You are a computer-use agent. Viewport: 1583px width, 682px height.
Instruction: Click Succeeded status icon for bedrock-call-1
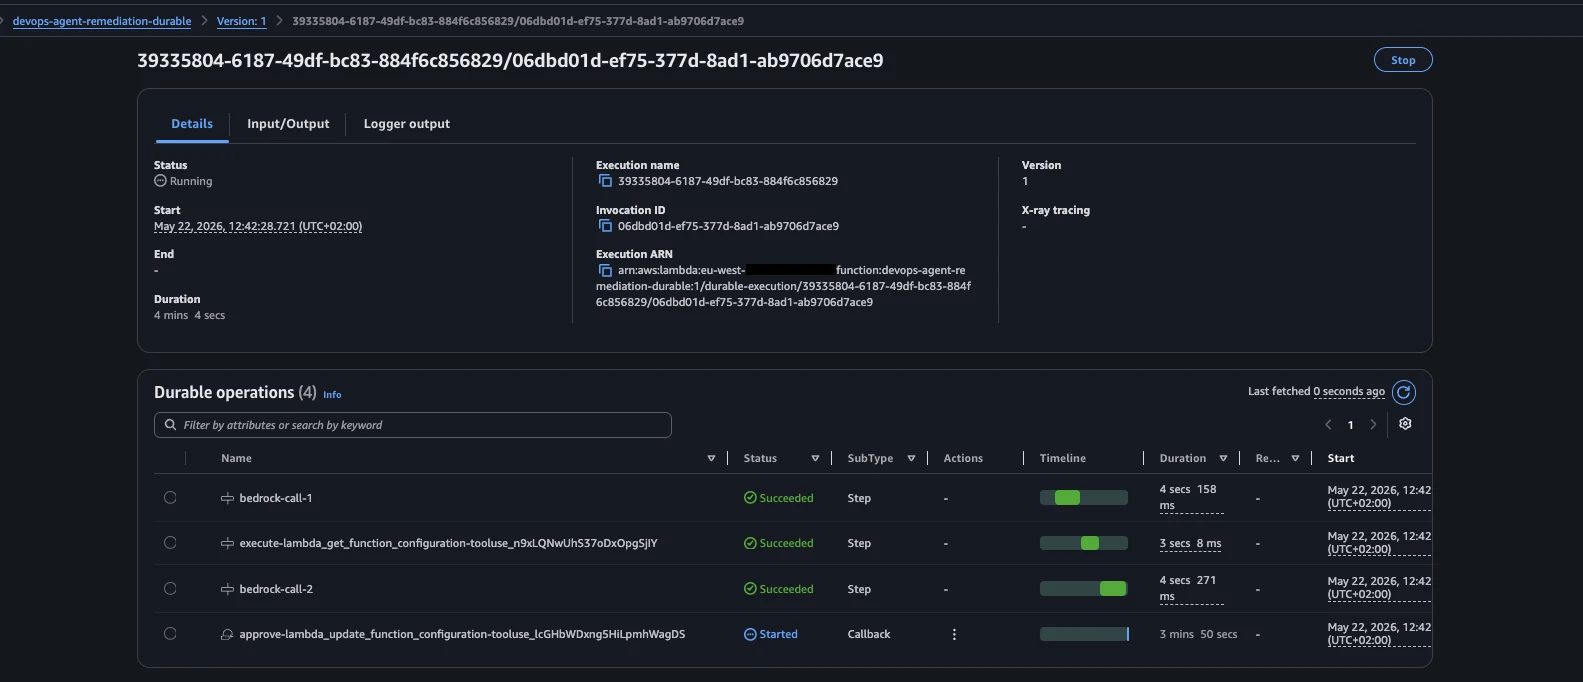coord(750,498)
